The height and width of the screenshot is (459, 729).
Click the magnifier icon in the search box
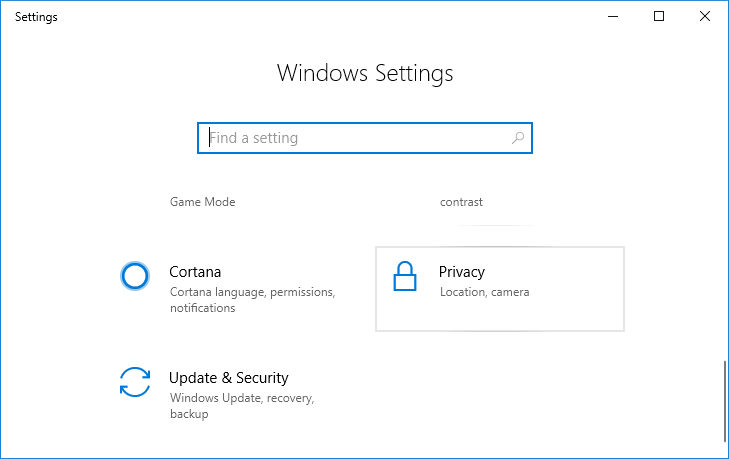point(518,138)
